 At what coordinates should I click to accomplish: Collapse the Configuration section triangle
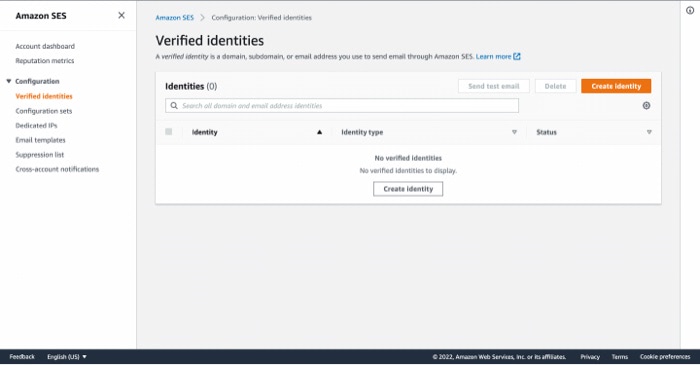point(8,81)
